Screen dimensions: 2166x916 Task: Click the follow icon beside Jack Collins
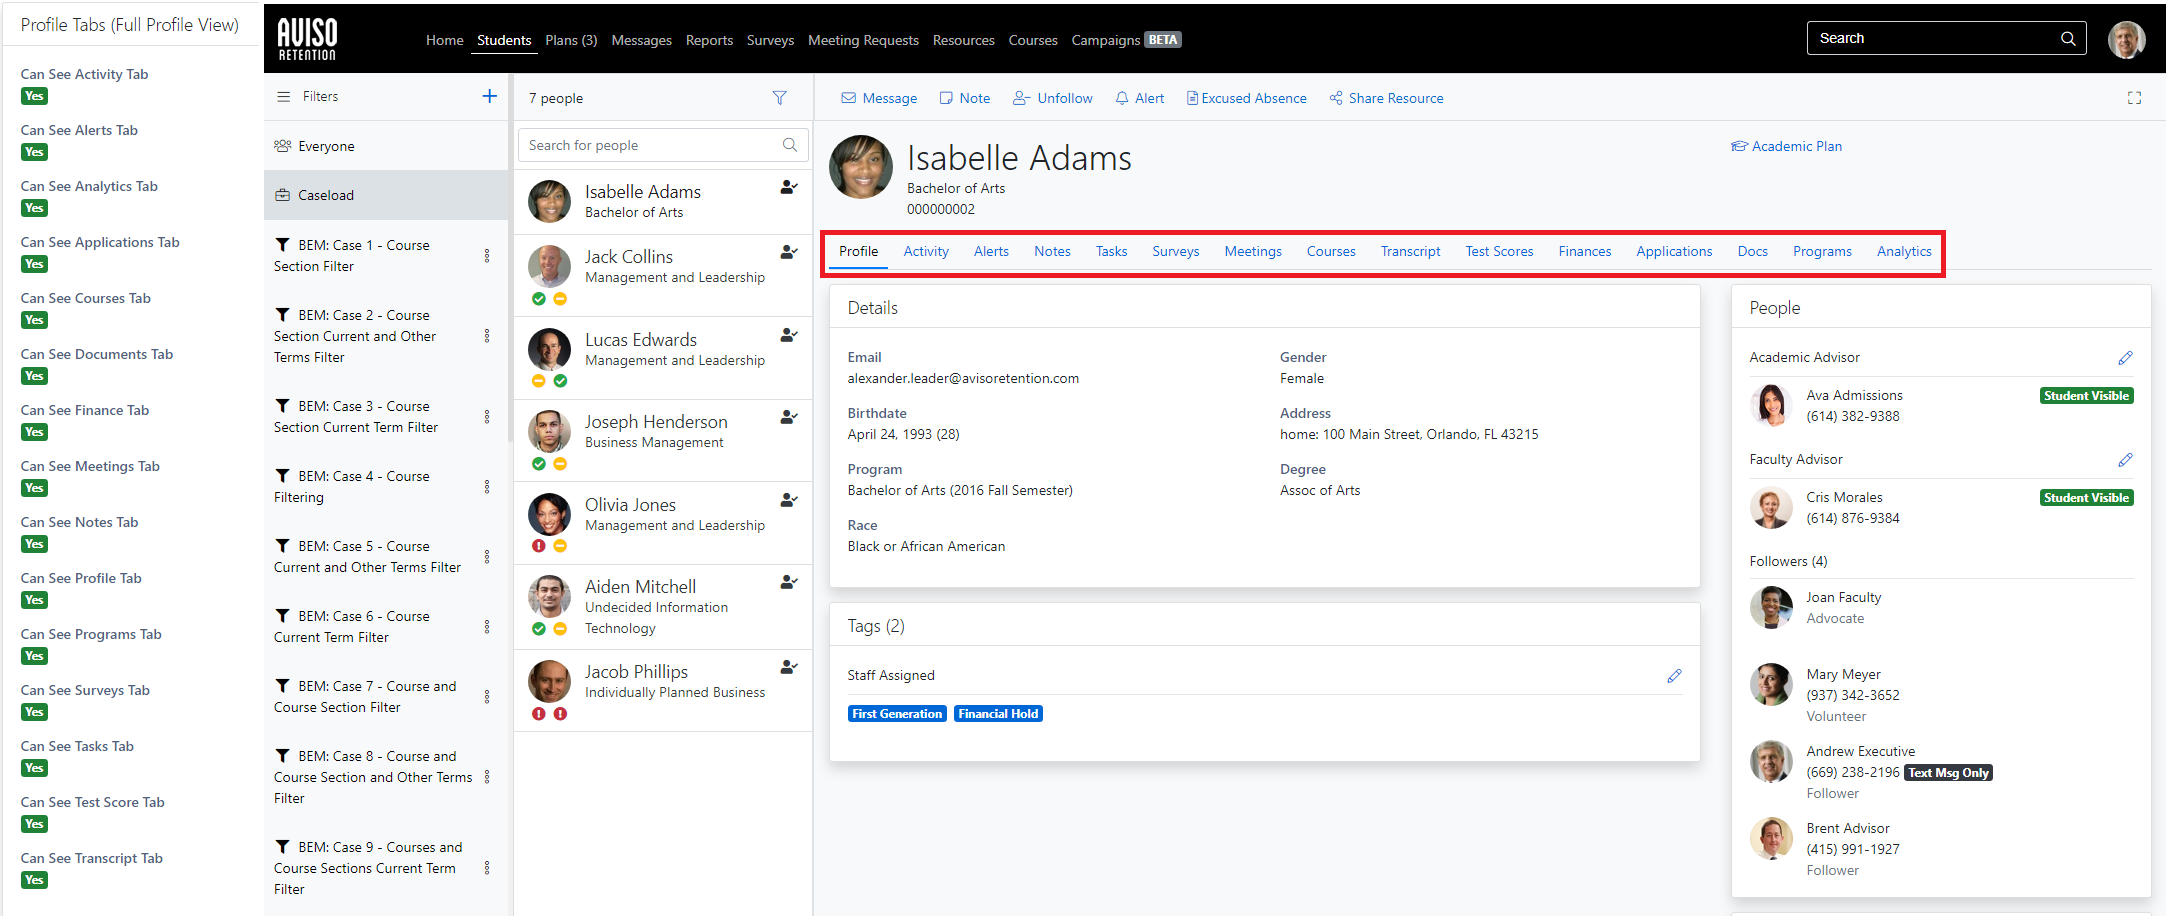click(789, 252)
